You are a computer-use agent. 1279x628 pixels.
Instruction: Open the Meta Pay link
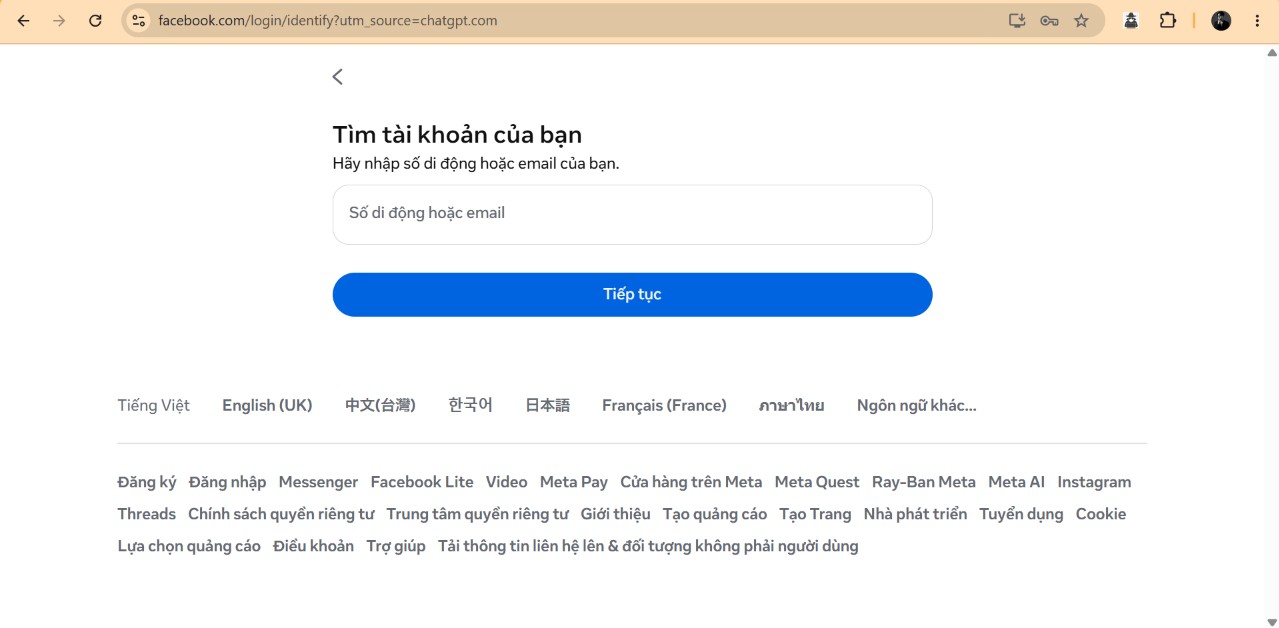point(573,482)
